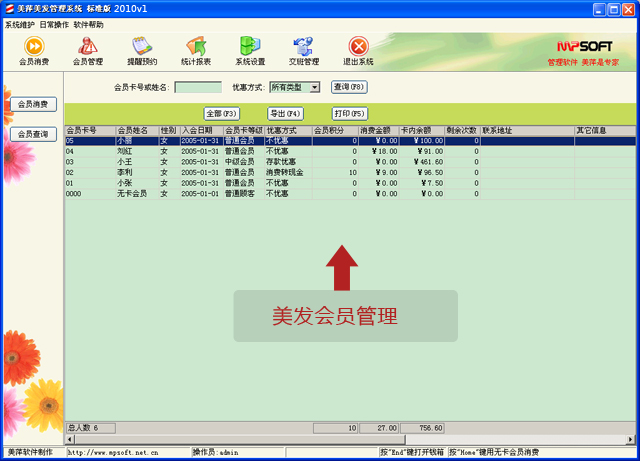Click the MPSOFT logo
The width and height of the screenshot is (640, 461).
click(x=583, y=46)
